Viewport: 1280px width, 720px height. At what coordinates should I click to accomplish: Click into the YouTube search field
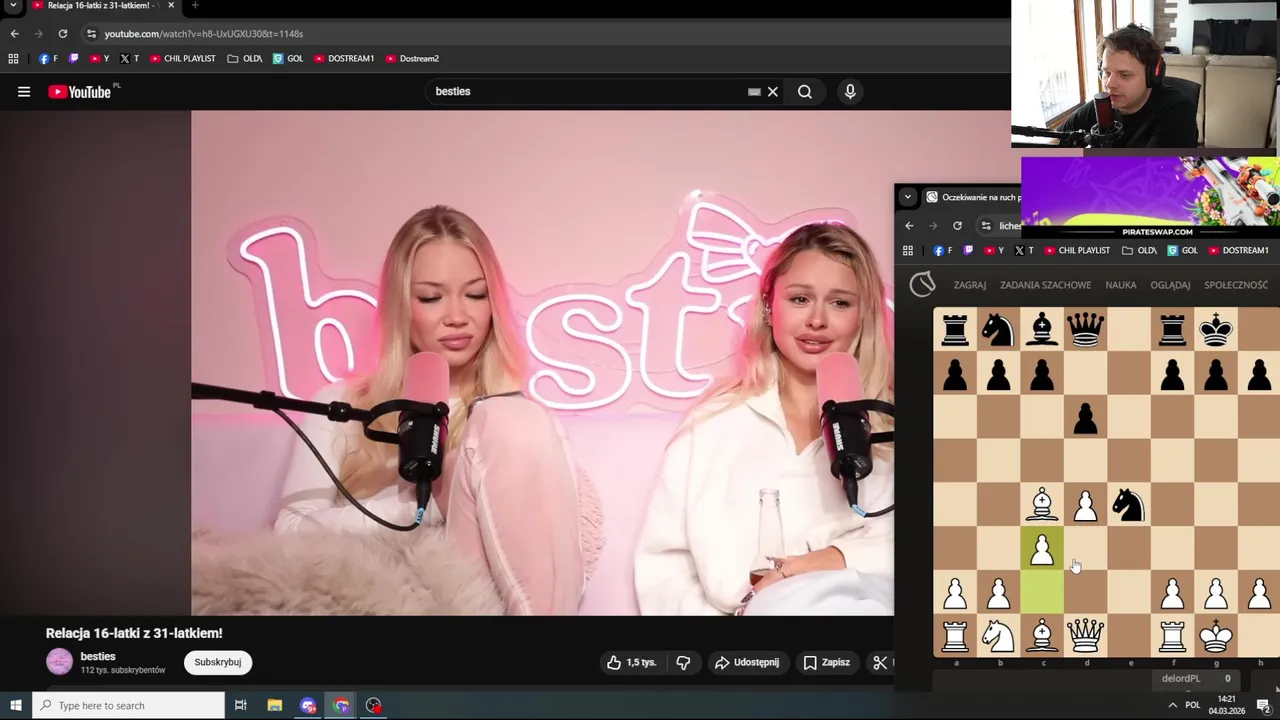click(x=590, y=91)
